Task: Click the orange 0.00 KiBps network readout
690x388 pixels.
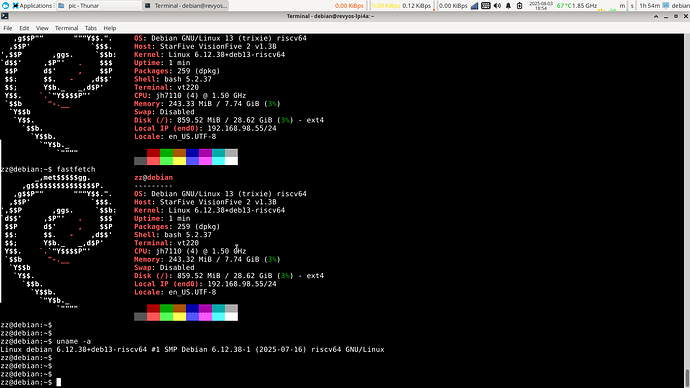Action: pos(349,6)
